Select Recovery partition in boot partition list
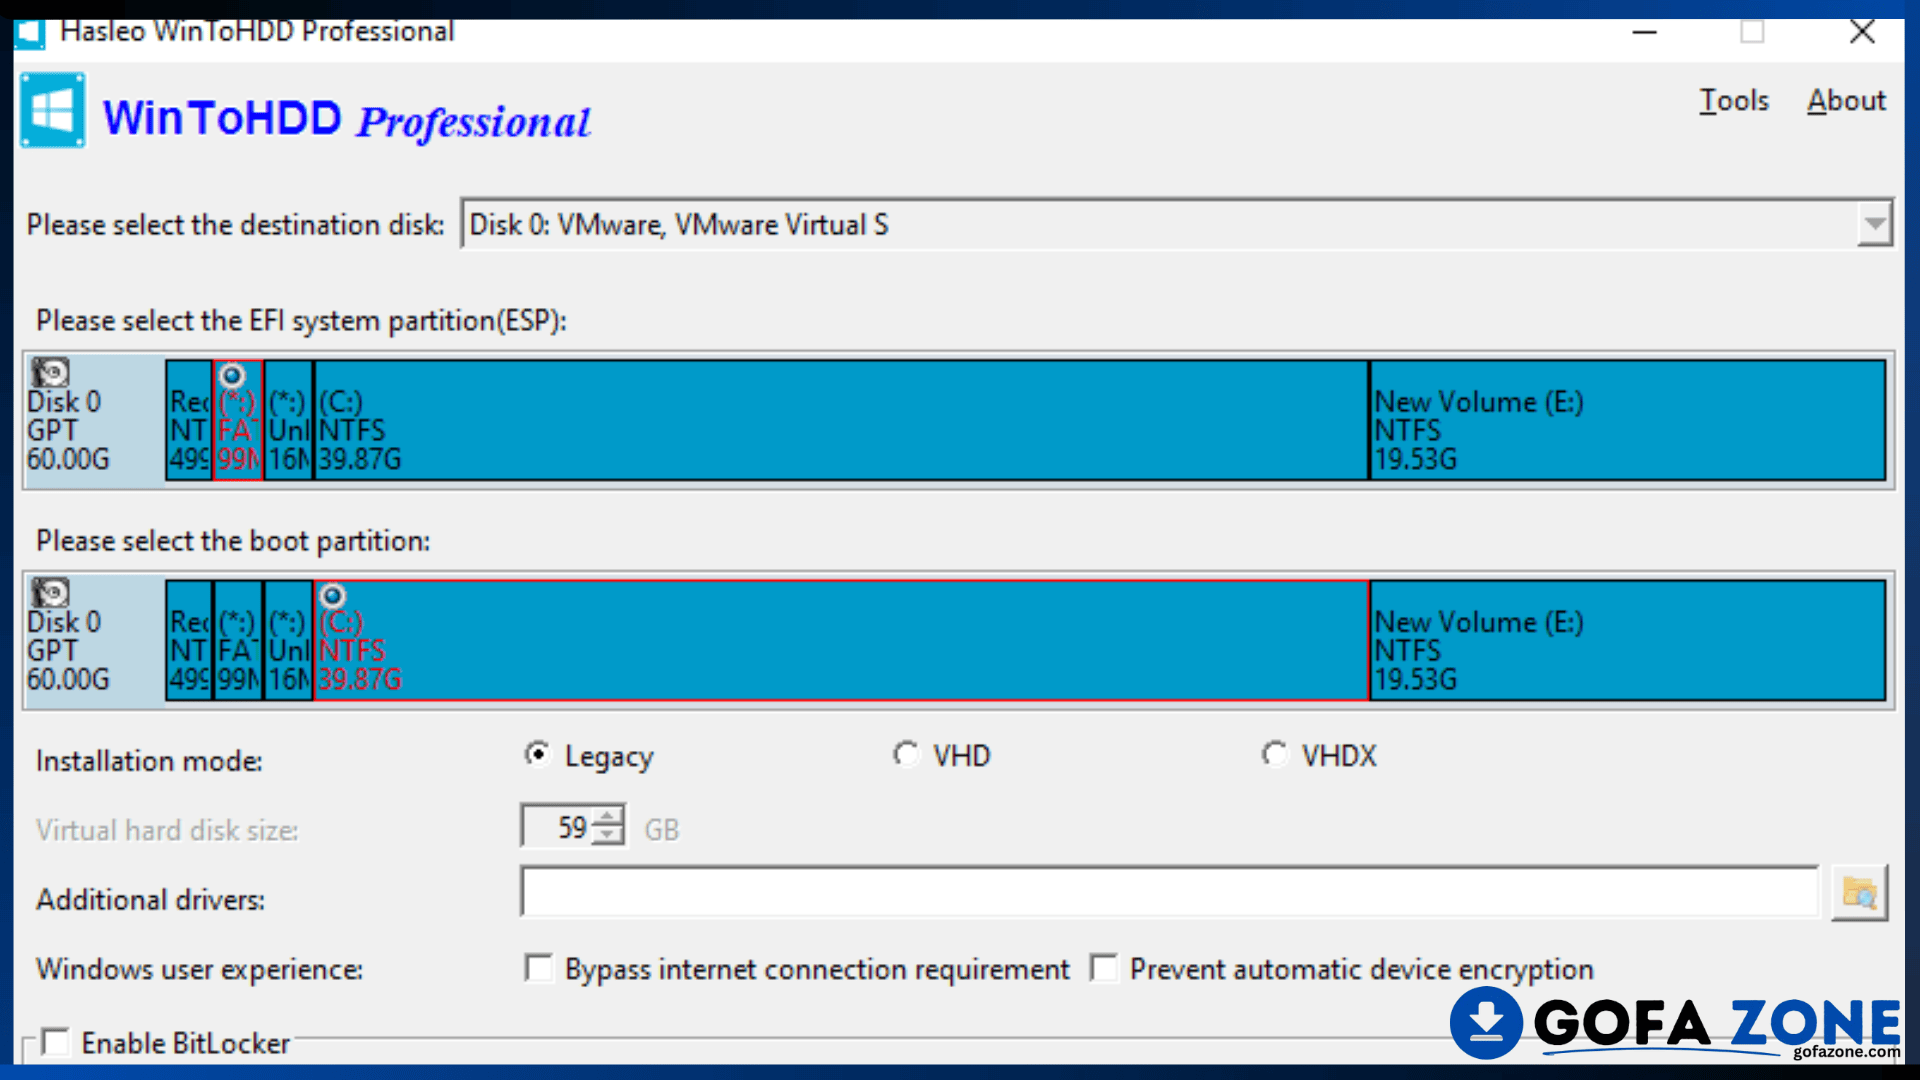The width and height of the screenshot is (1920, 1080). pyautogui.click(x=189, y=640)
